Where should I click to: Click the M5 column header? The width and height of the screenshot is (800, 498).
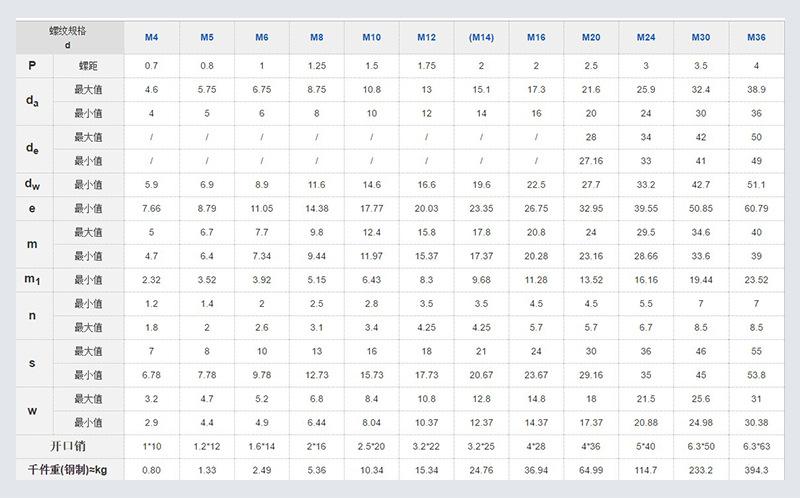(206, 37)
